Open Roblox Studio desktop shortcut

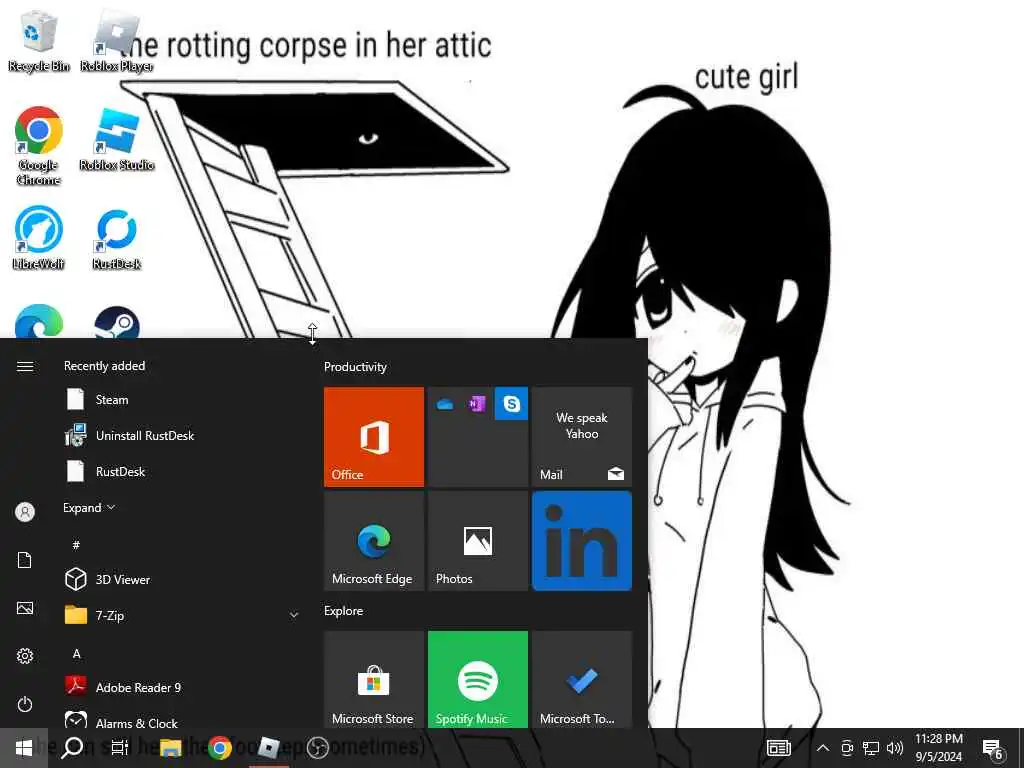click(117, 140)
